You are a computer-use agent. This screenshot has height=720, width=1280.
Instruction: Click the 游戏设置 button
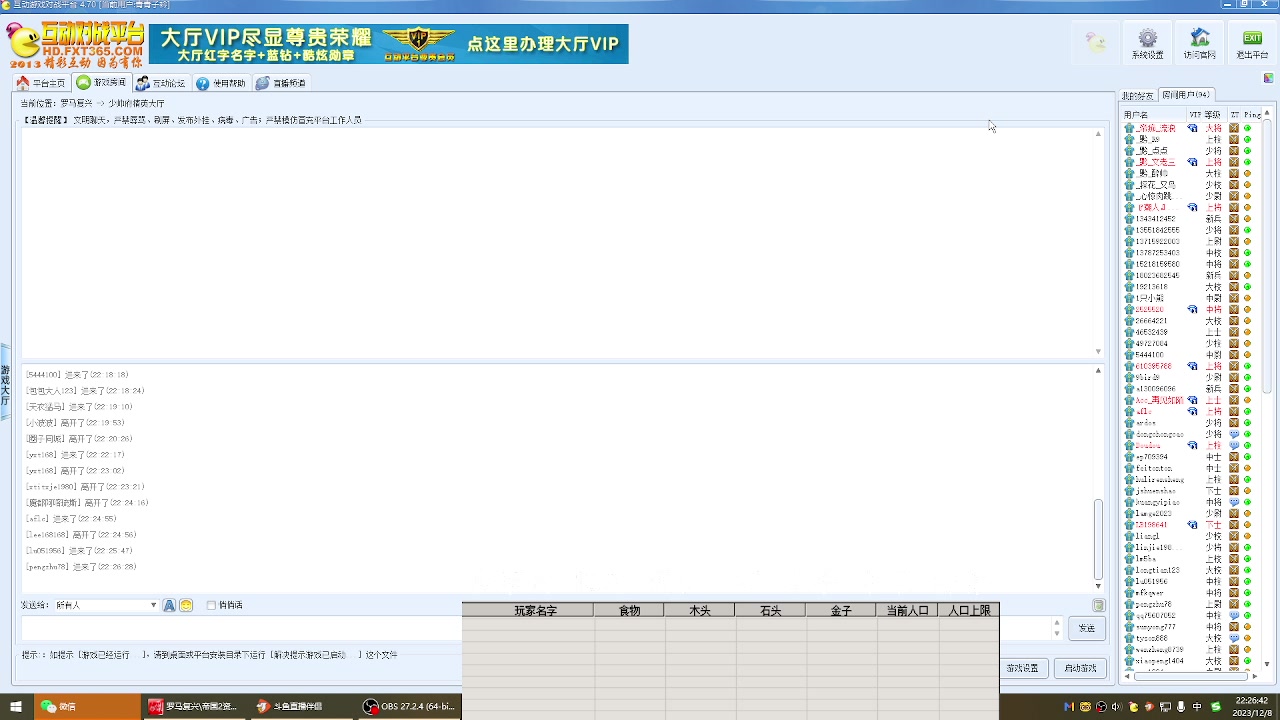1022,668
